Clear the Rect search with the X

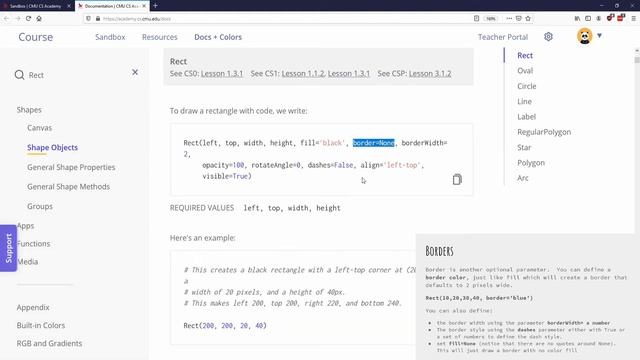pos(135,72)
